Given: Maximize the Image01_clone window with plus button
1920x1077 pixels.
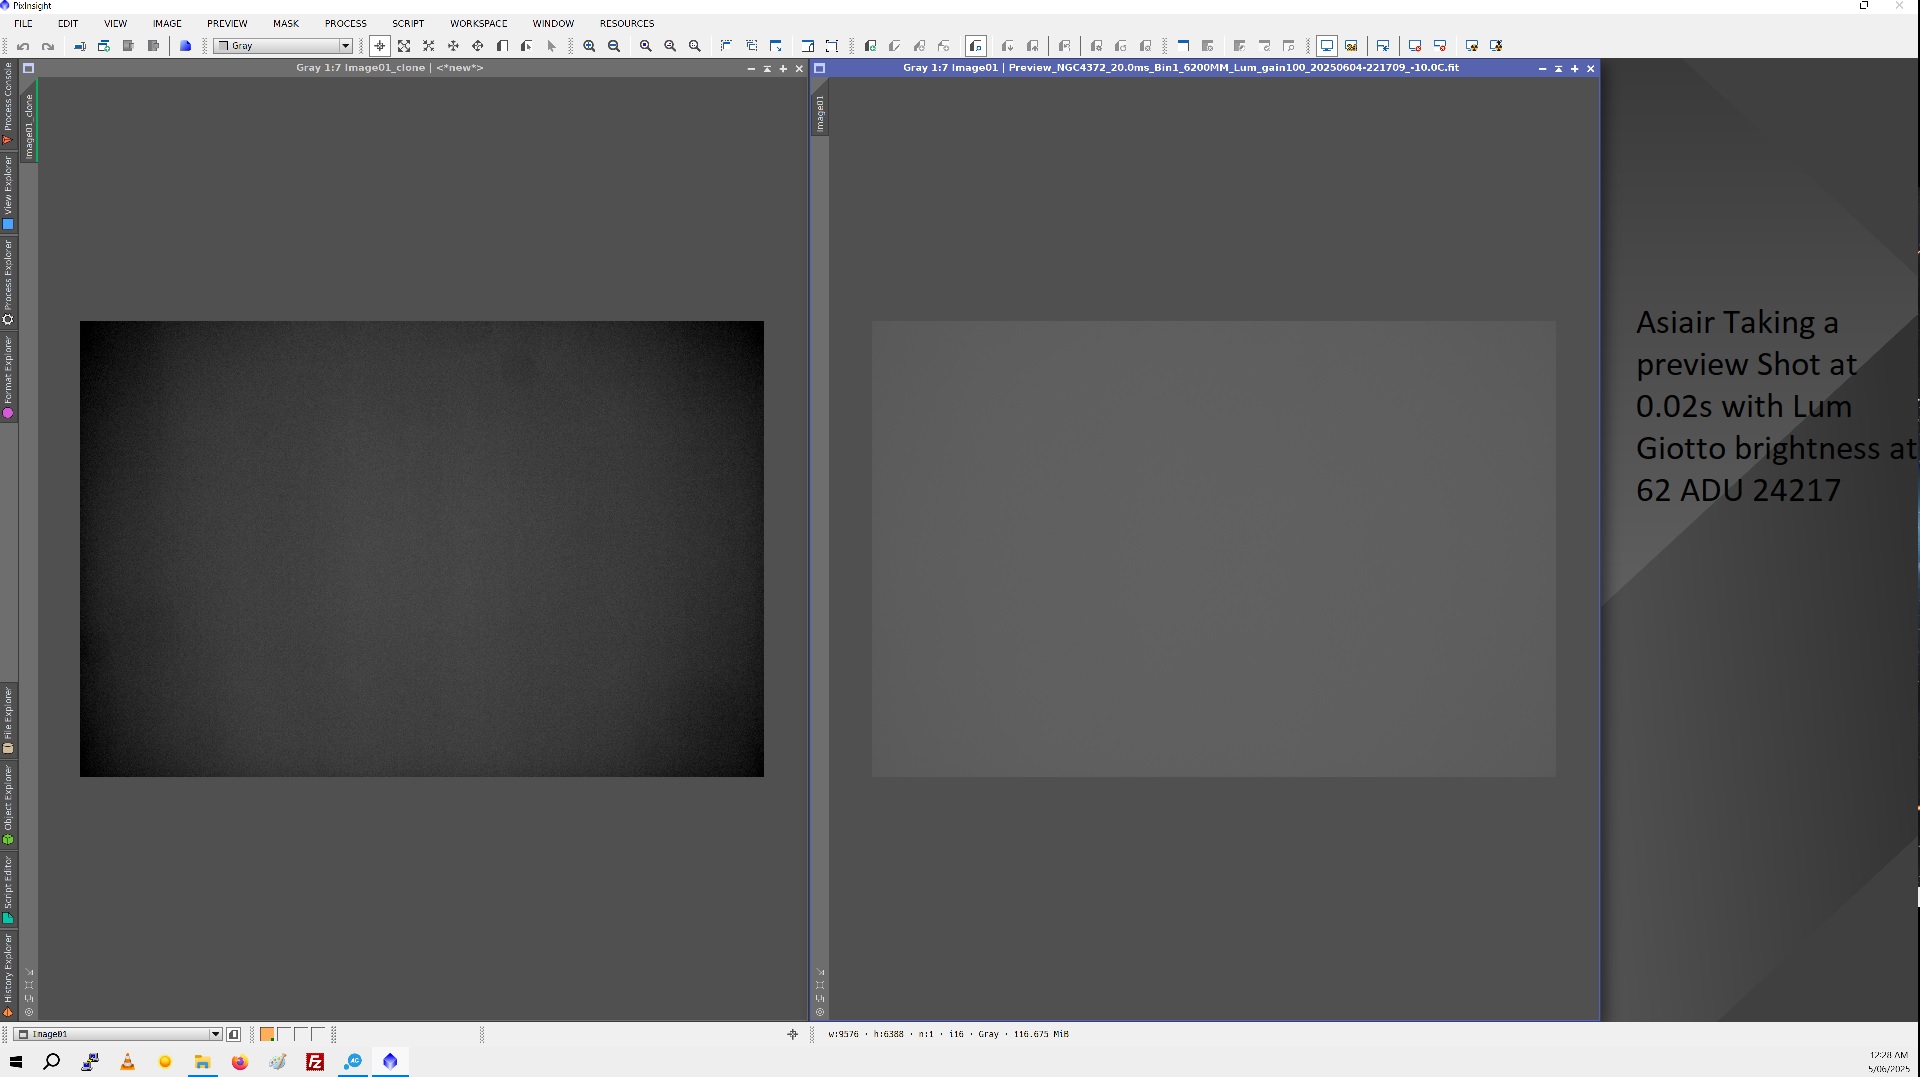Looking at the screenshot, I should 783,69.
